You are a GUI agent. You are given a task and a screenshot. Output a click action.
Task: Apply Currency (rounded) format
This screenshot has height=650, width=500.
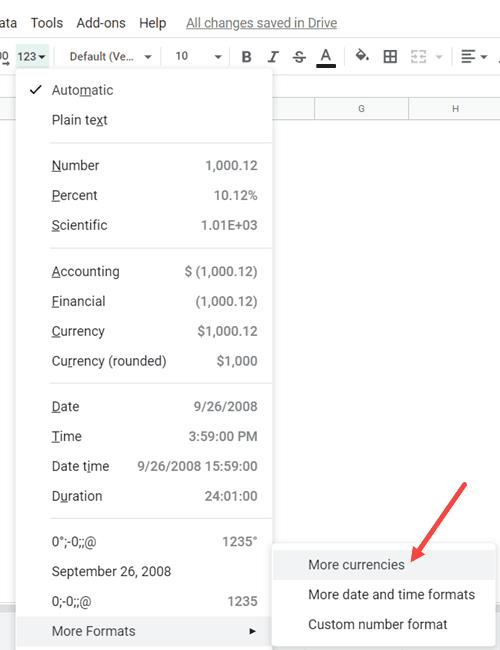pos(144,361)
